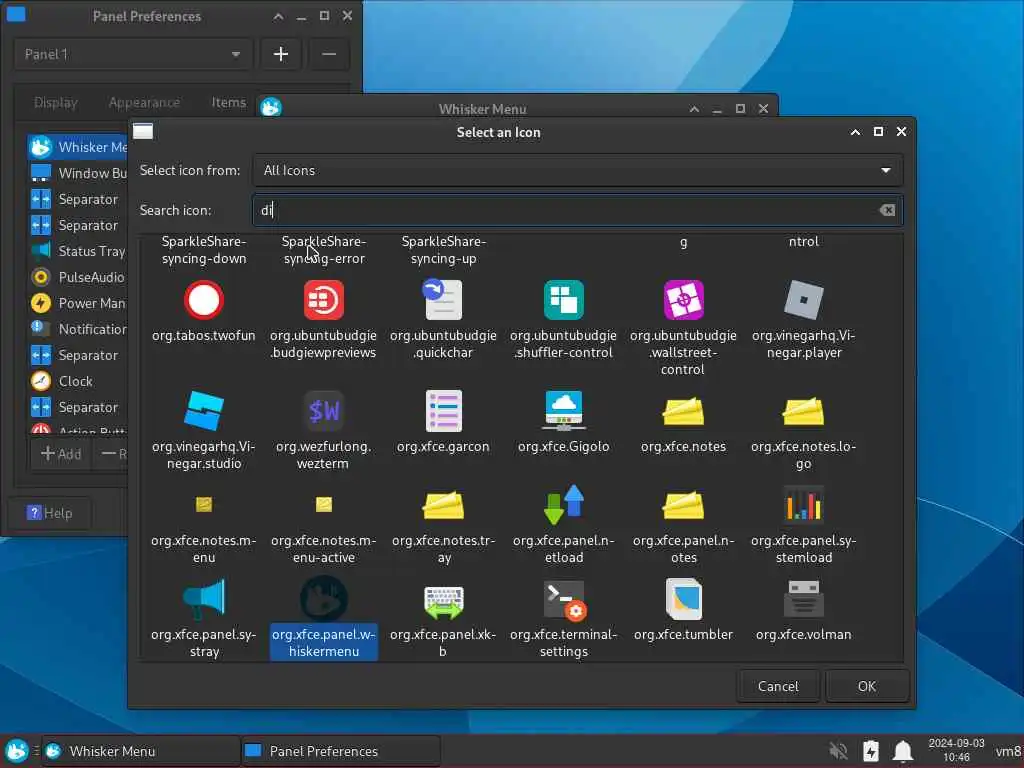The width and height of the screenshot is (1024, 768).
Task: Select the org.xfce.terminal-settings icon
Action: (565, 600)
